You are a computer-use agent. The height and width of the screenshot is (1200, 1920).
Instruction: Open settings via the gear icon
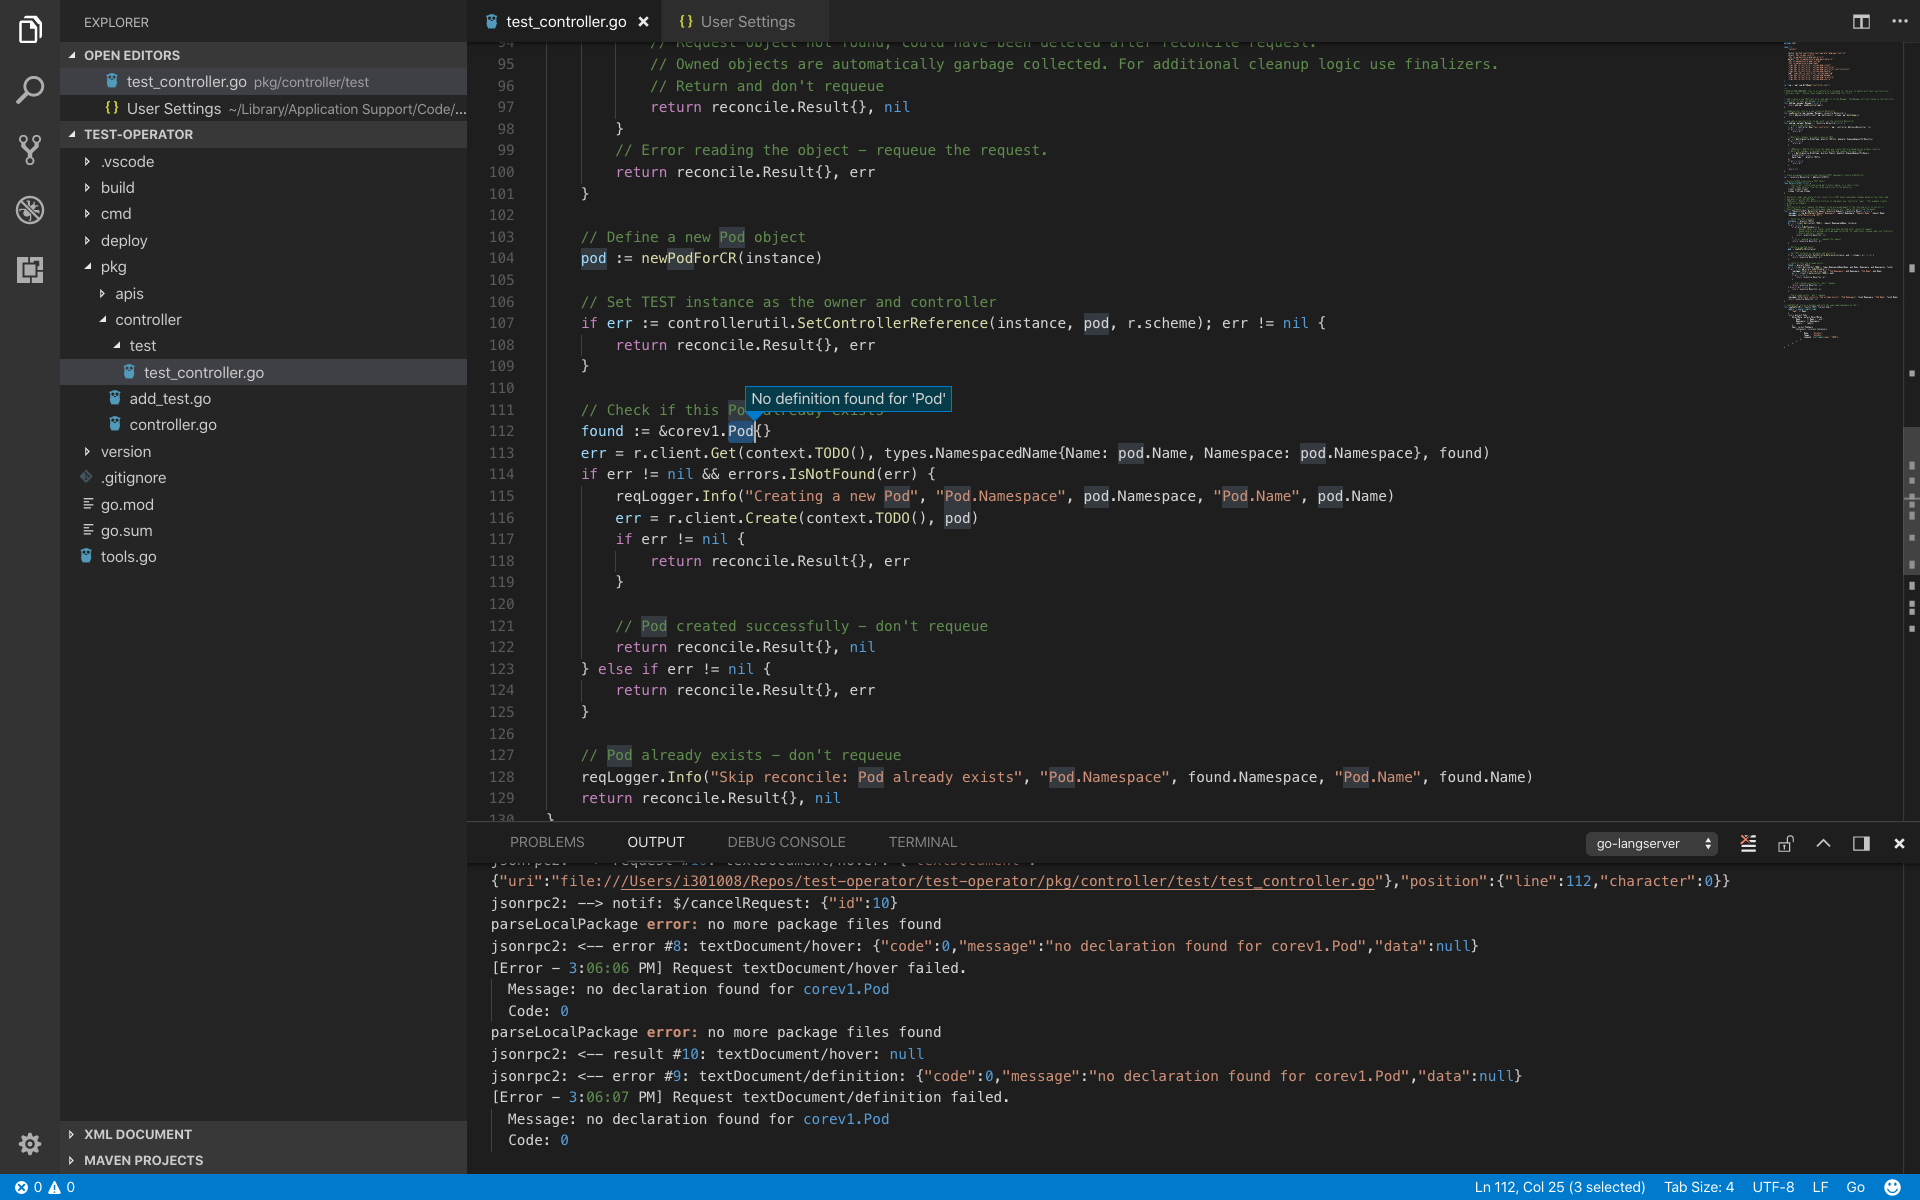tap(30, 1144)
